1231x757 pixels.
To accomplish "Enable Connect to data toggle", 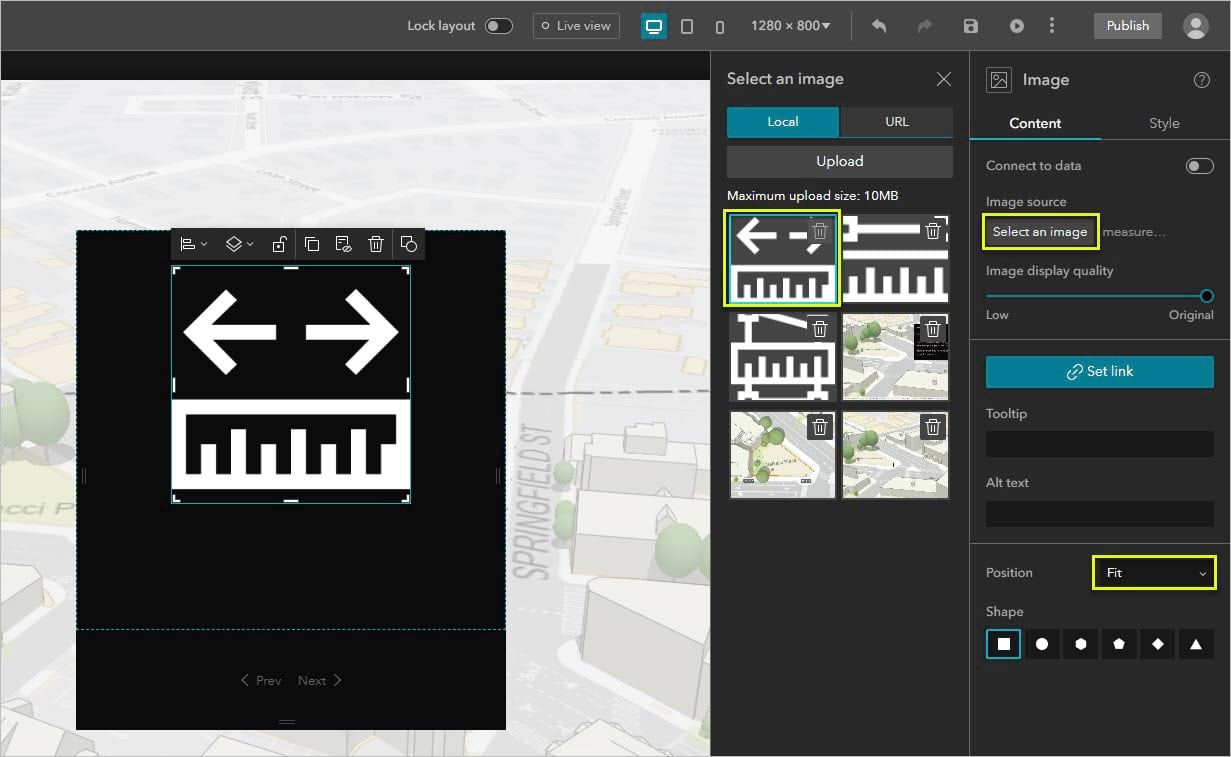I will pos(1199,165).
